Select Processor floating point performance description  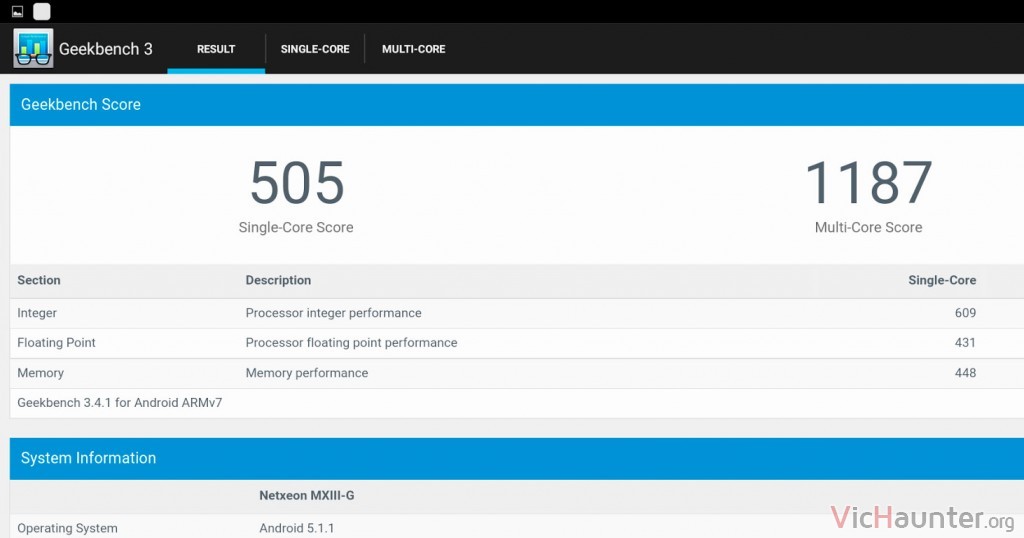tap(351, 343)
